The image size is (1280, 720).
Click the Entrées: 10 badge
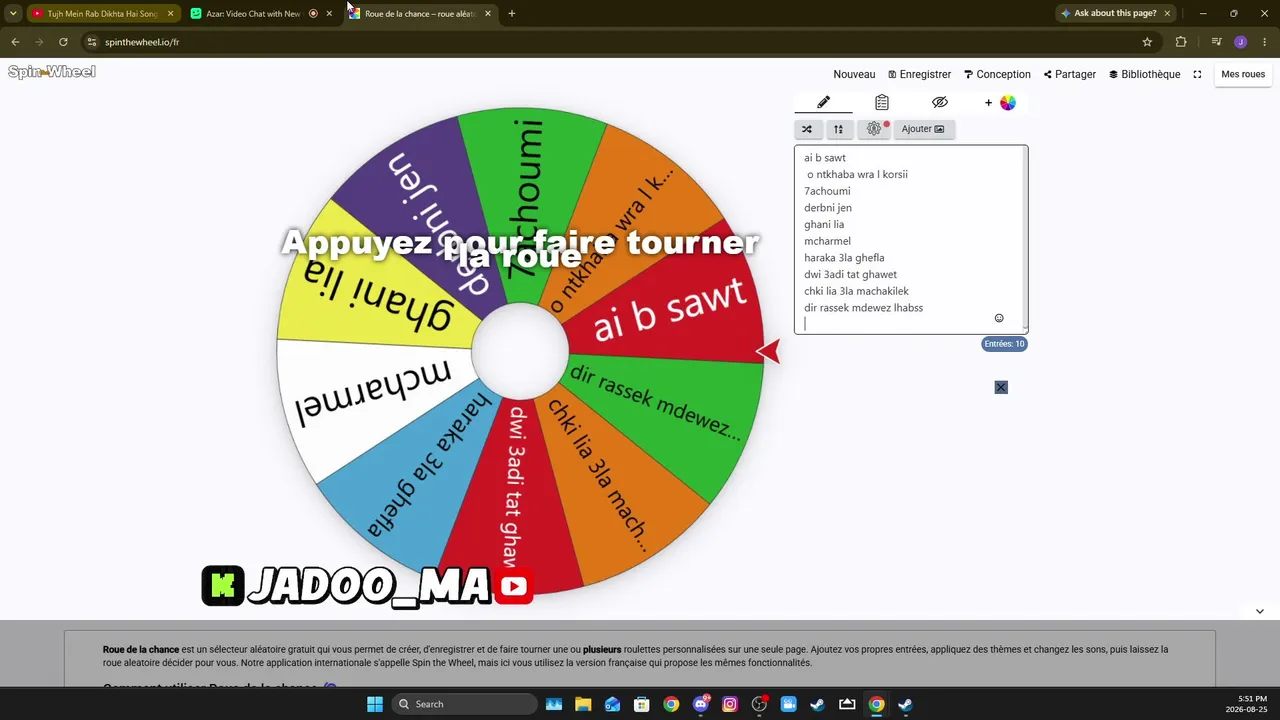[x=1005, y=344]
